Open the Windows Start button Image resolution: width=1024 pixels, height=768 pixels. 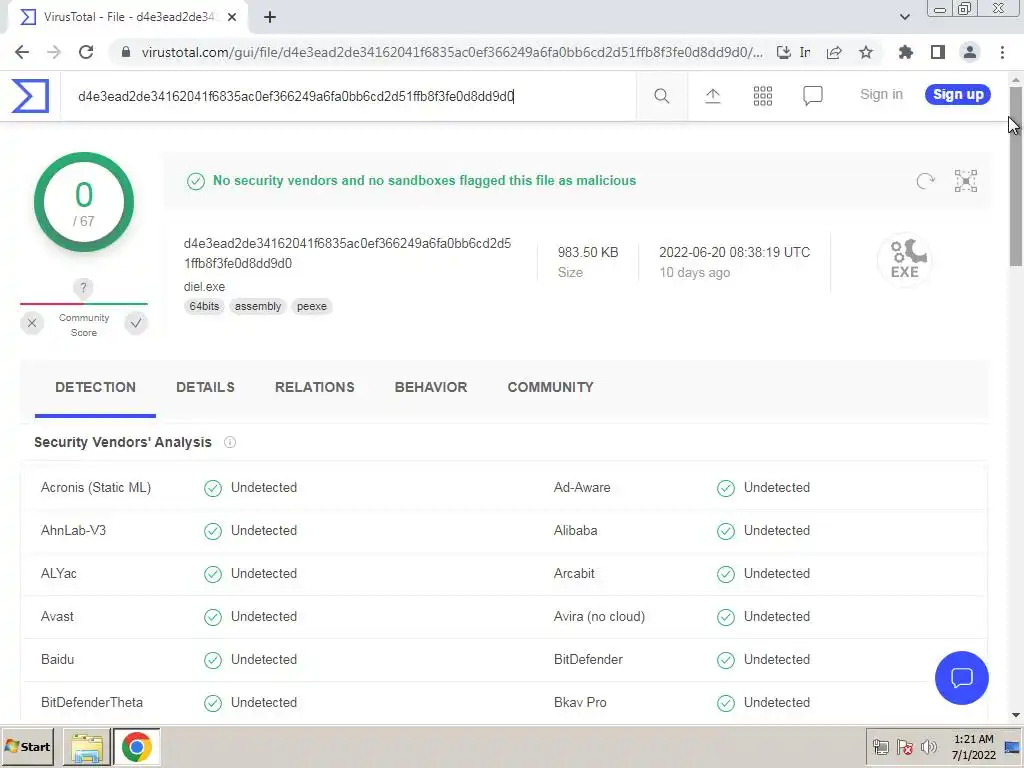[x=27, y=747]
